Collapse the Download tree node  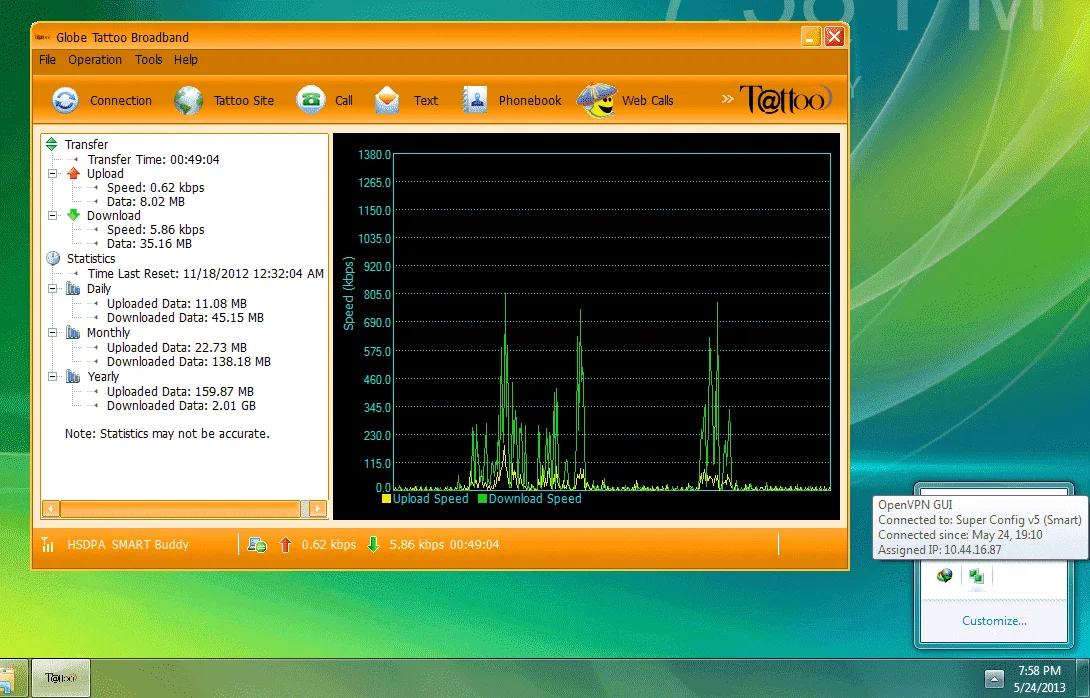(52, 216)
